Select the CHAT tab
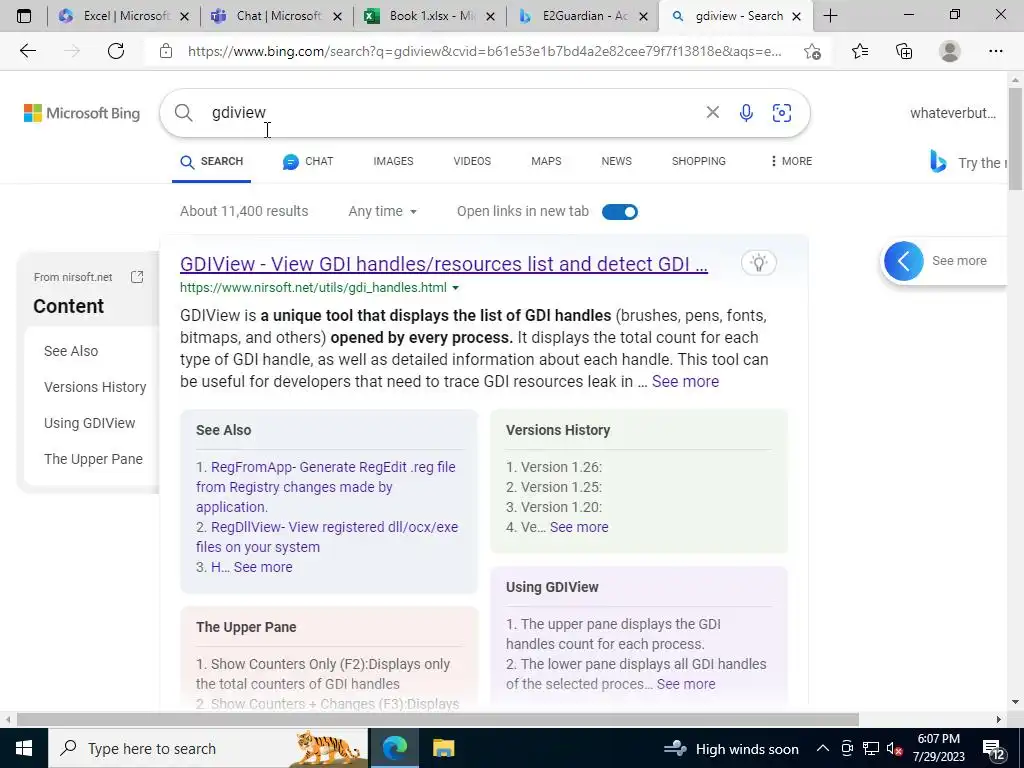This screenshot has height=768, width=1024. point(308,161)
